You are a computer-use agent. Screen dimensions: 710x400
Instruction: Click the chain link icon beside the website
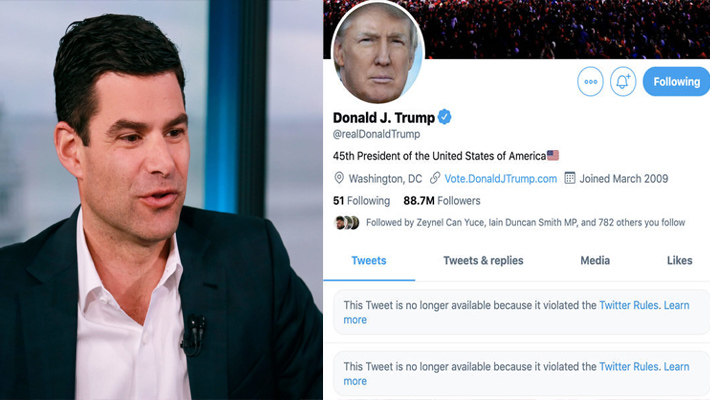pyautogui.click(x=435, y=178)
